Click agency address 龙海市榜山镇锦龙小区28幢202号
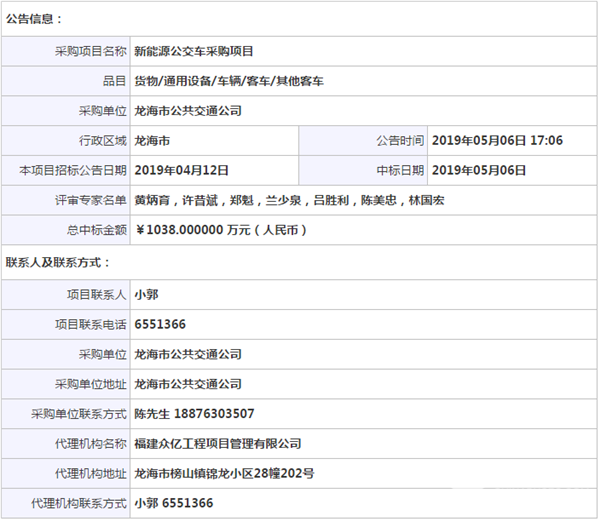Screen dimensions: 600x521 224,473
